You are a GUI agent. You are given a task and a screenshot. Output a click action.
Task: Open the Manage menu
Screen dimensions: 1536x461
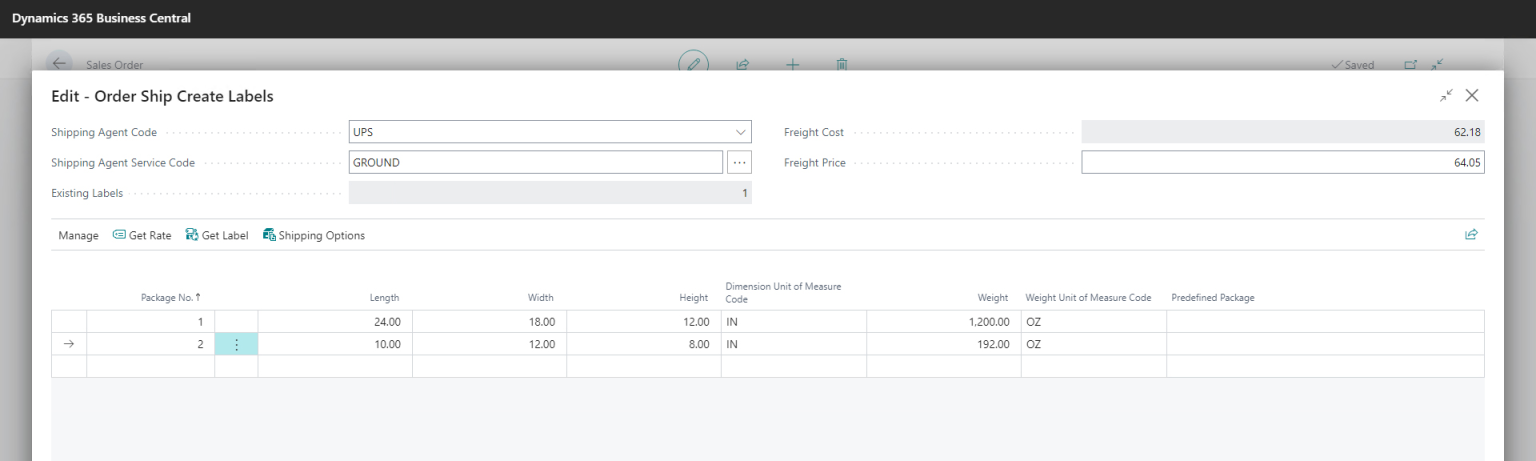[x=78, y=236]
